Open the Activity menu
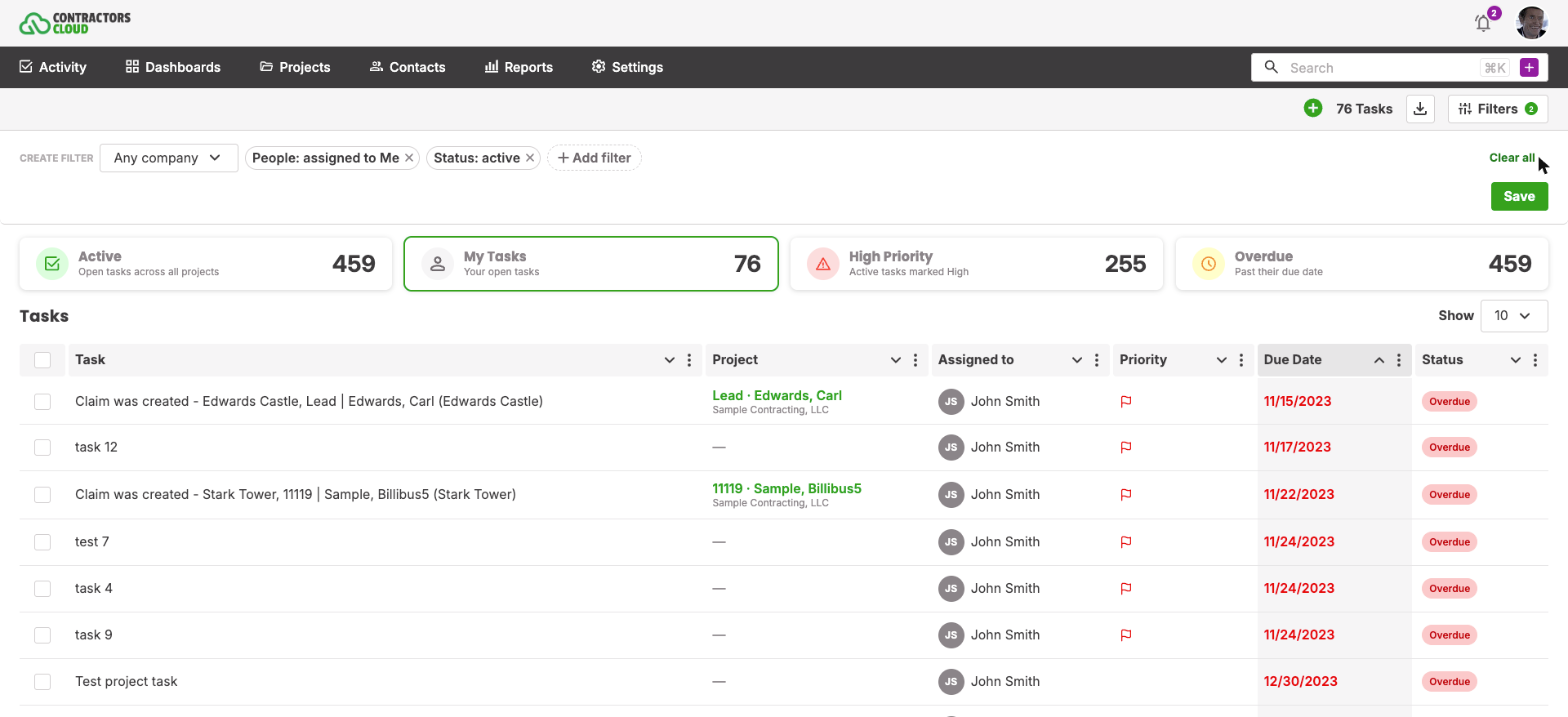The height and width of the screenshot is (717, 1568). point(53,67)
